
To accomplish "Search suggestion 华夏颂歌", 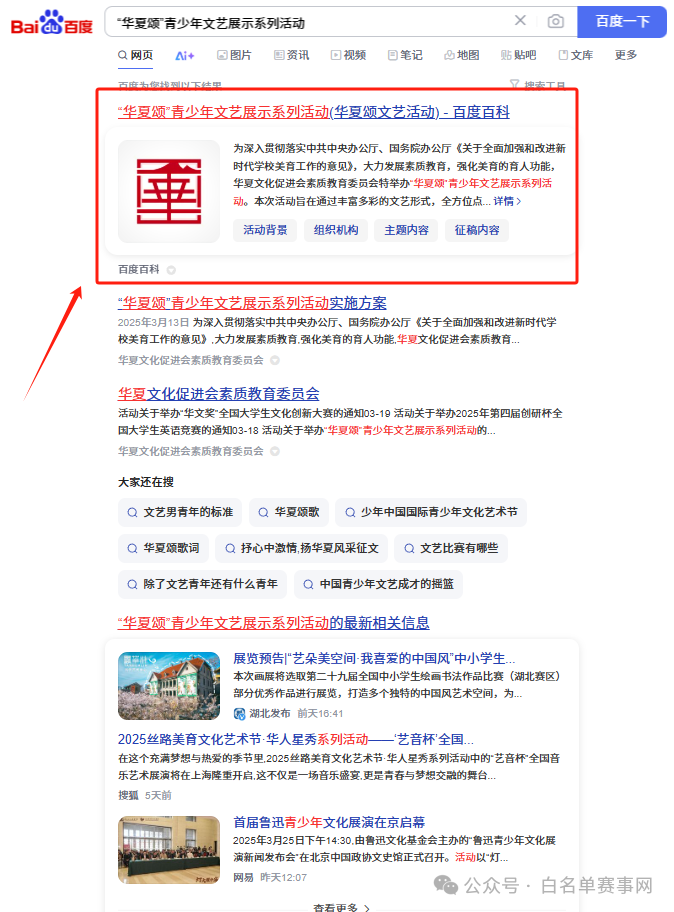I will pyautogui.click(x=289, y=512).
